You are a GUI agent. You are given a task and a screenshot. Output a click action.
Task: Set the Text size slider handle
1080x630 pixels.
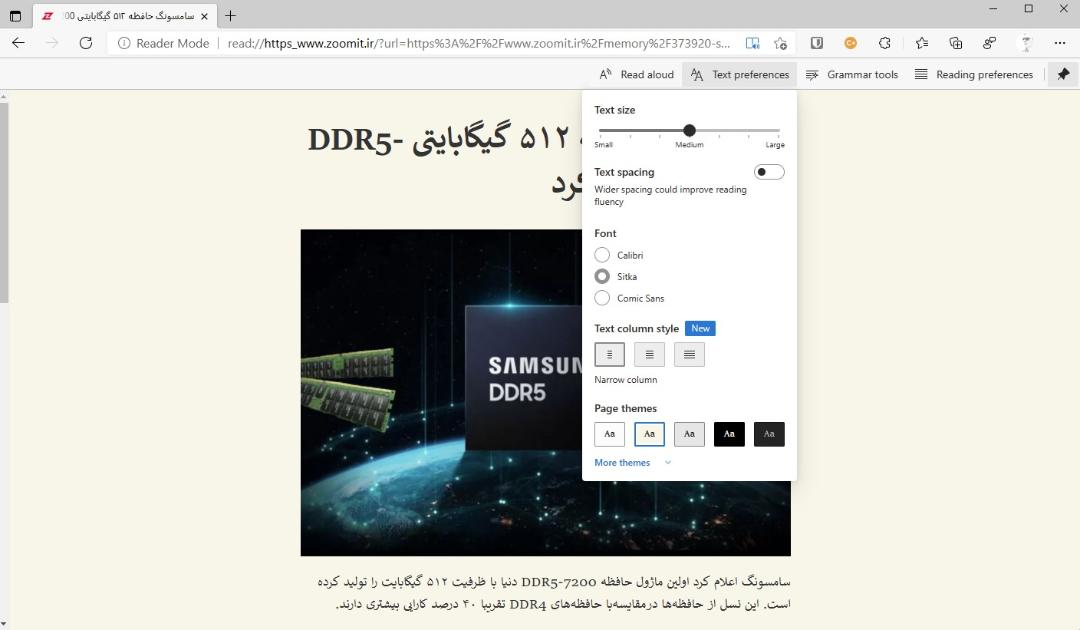[689, 130]
